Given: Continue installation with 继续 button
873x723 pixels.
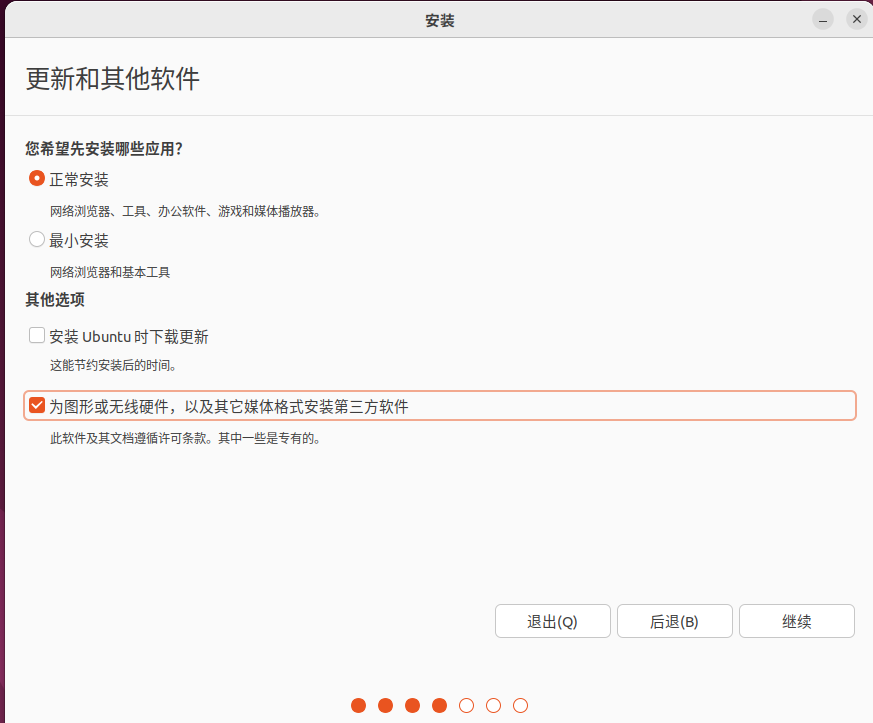Looking at the screenshot, I should coord(797,621).
